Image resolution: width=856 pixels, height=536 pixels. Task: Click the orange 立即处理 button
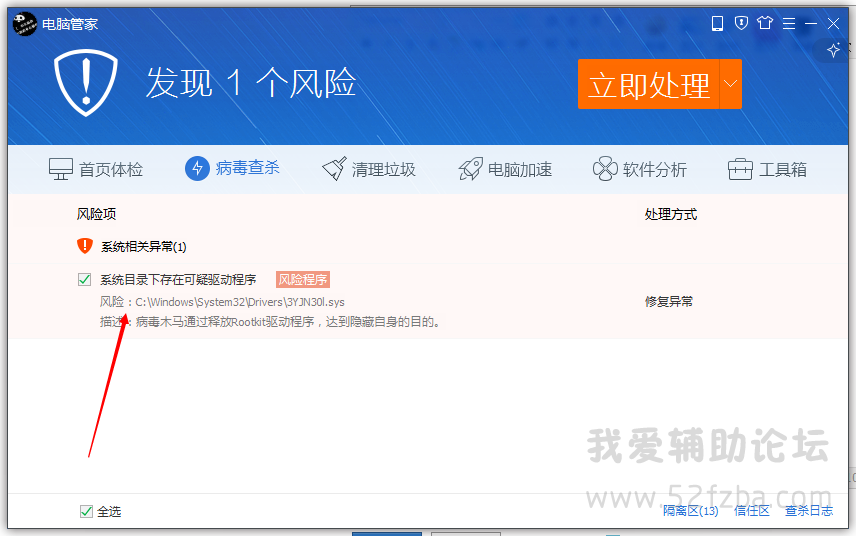tap(649, 84)
